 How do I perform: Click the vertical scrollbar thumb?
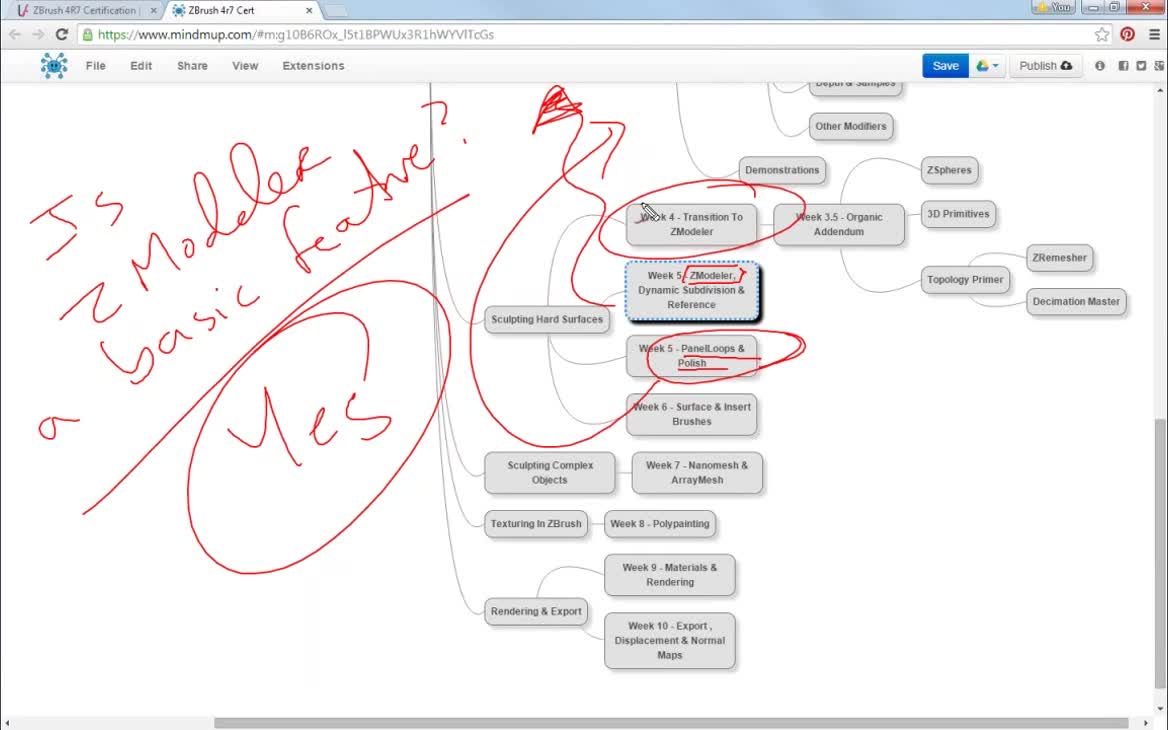1160,553
